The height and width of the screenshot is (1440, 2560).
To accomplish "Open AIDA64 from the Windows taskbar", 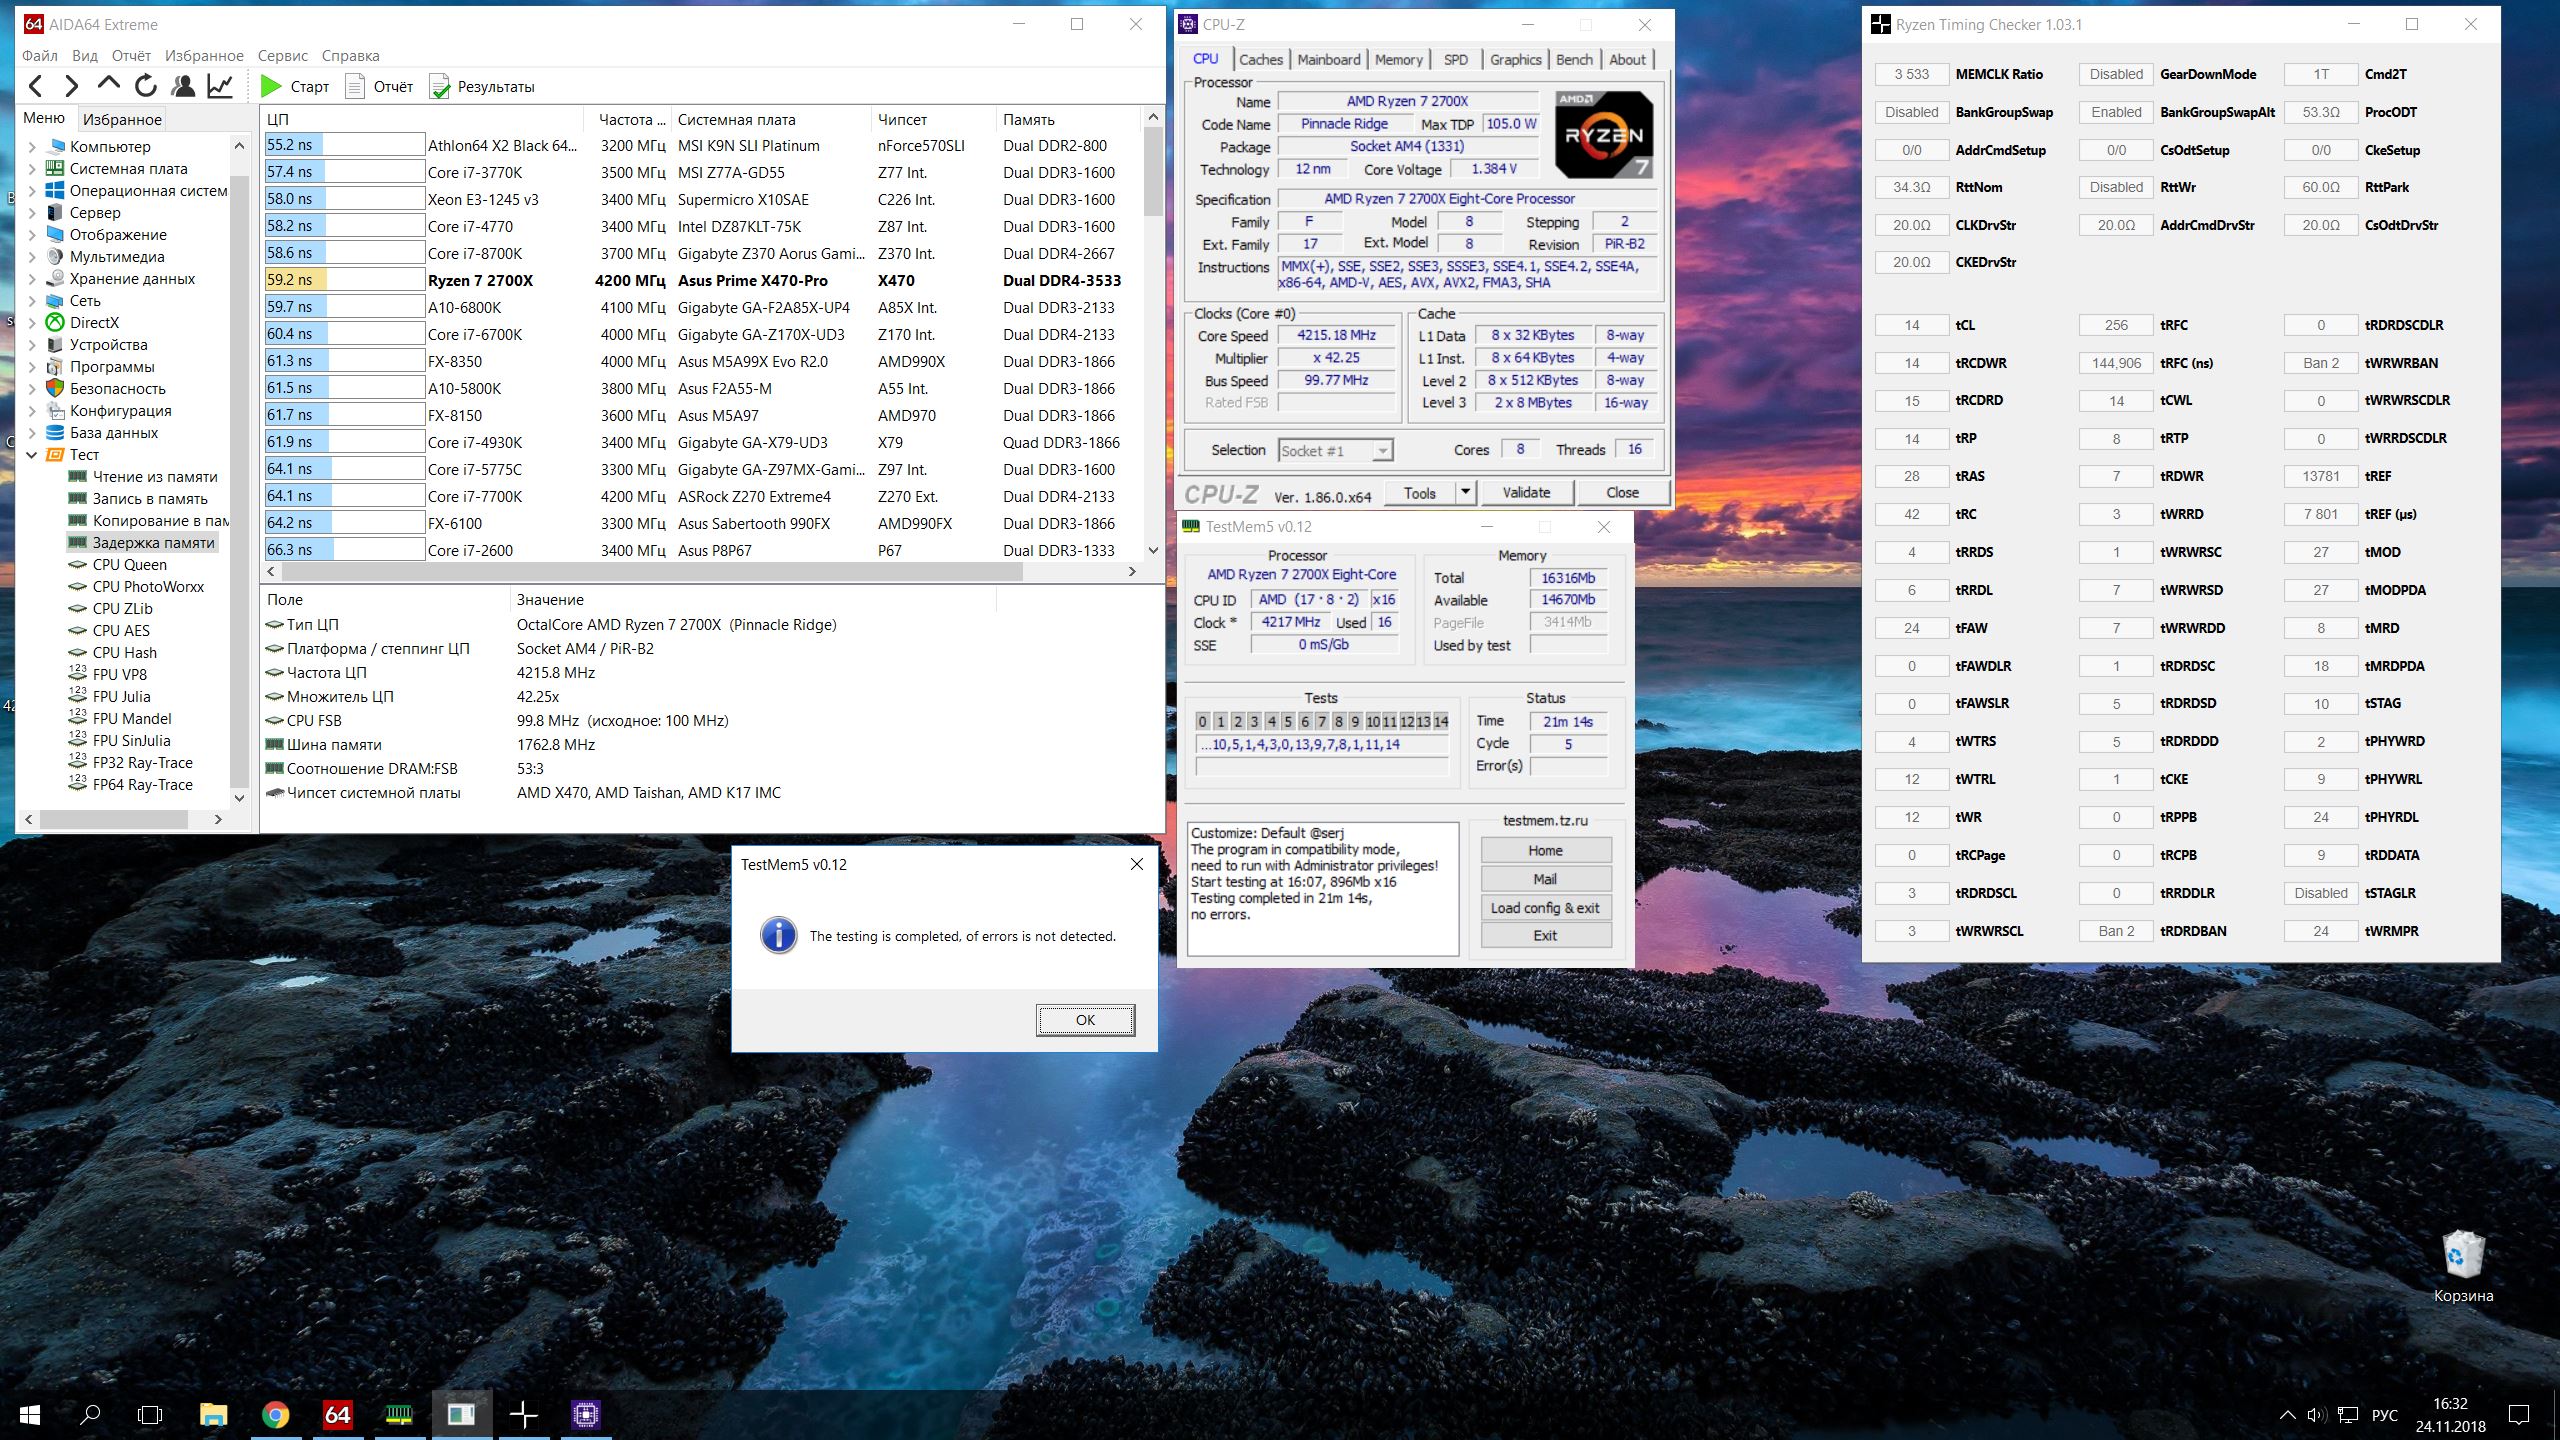I will coord(337,1414).
